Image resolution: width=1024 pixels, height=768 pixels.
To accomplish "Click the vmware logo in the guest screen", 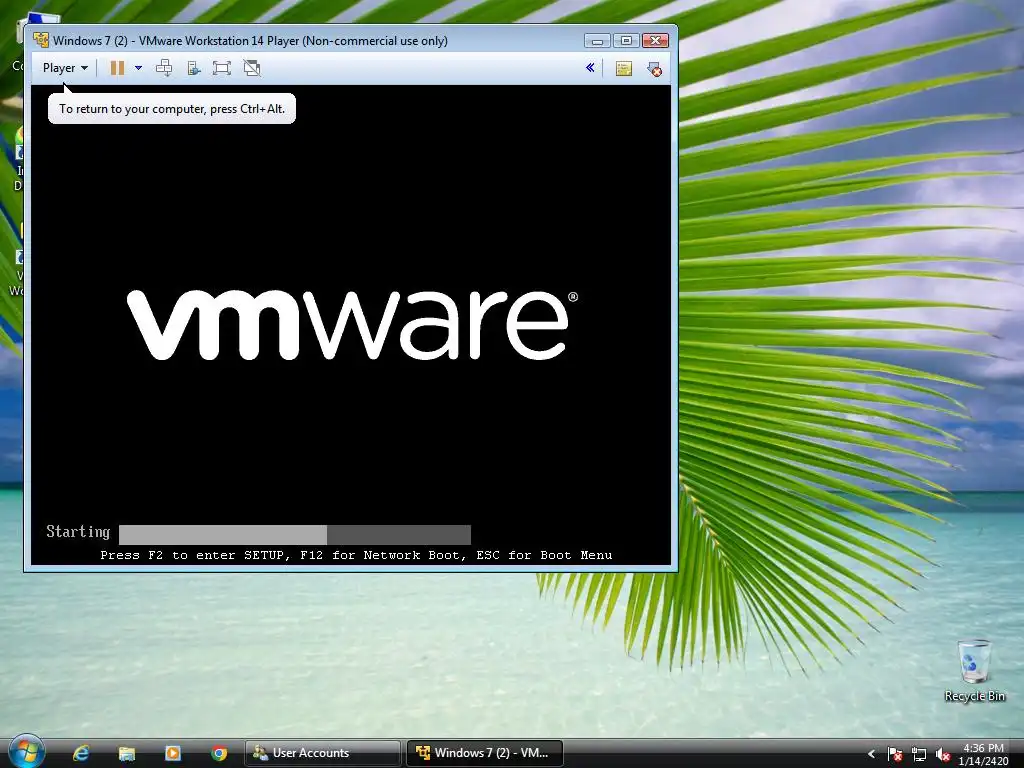I will tap(352, 325).
